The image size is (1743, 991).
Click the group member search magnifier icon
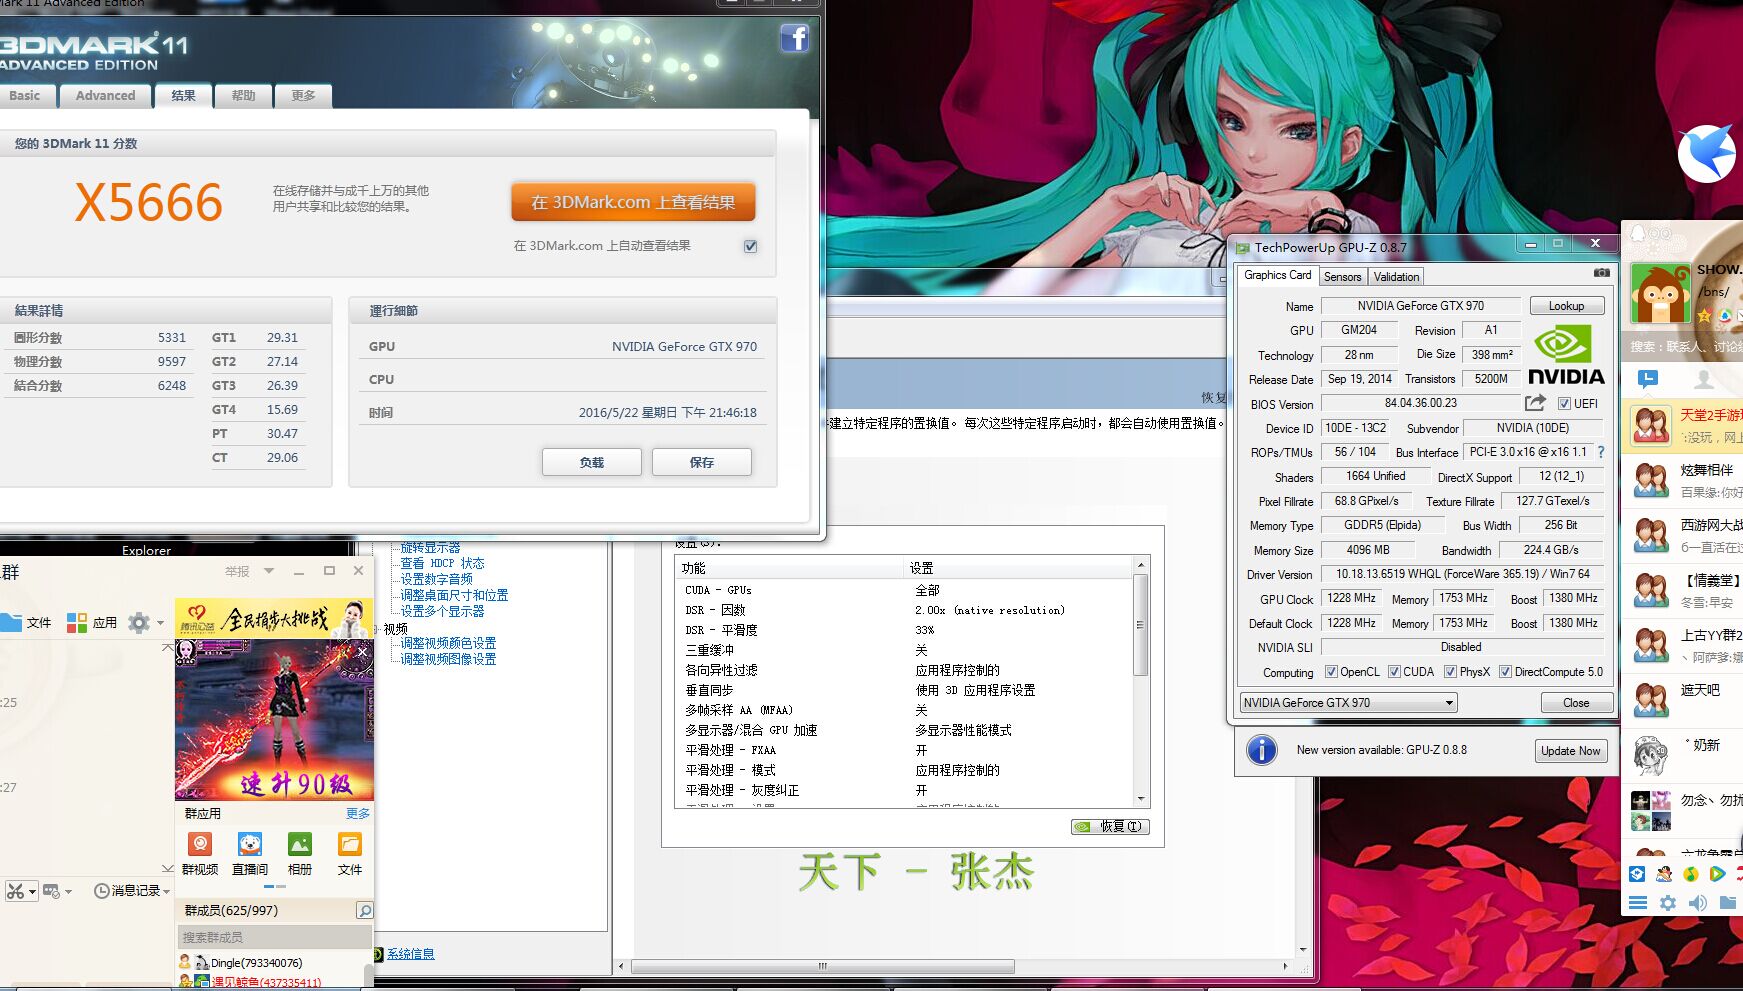click(x=365, y=910)
